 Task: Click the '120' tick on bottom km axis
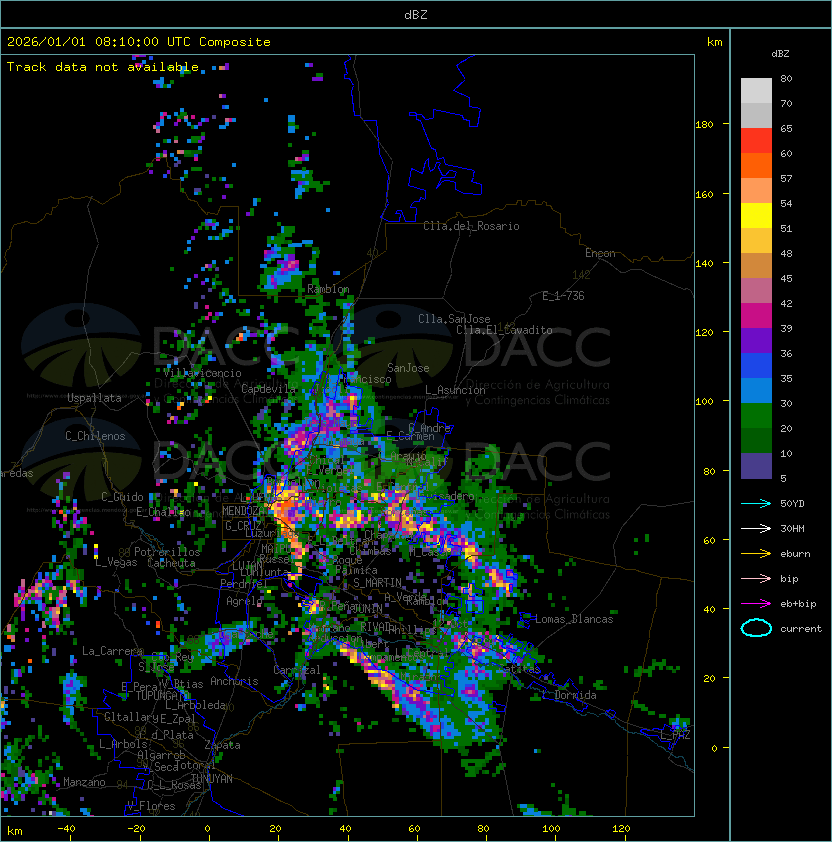click(x=621, y=829)
